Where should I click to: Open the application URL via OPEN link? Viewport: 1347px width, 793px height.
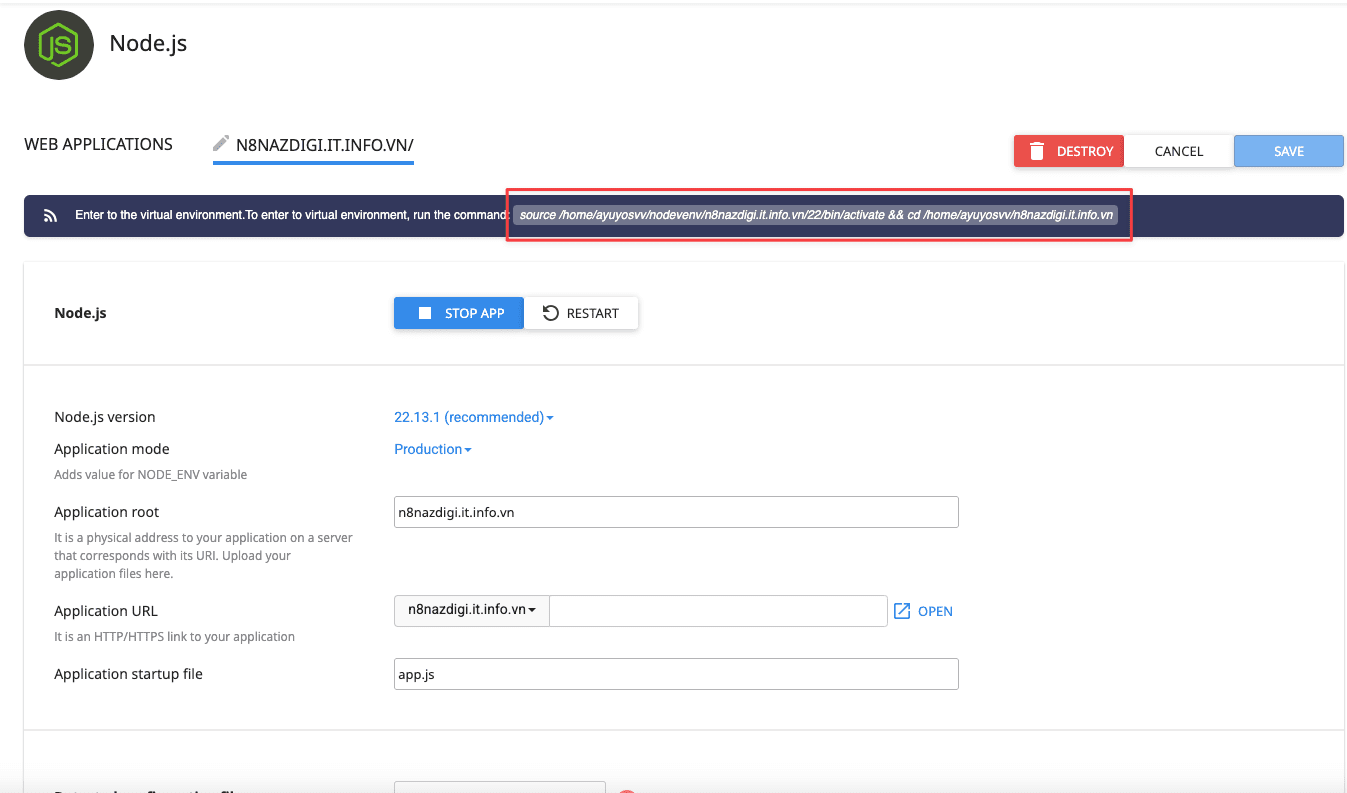click(935, 610)
